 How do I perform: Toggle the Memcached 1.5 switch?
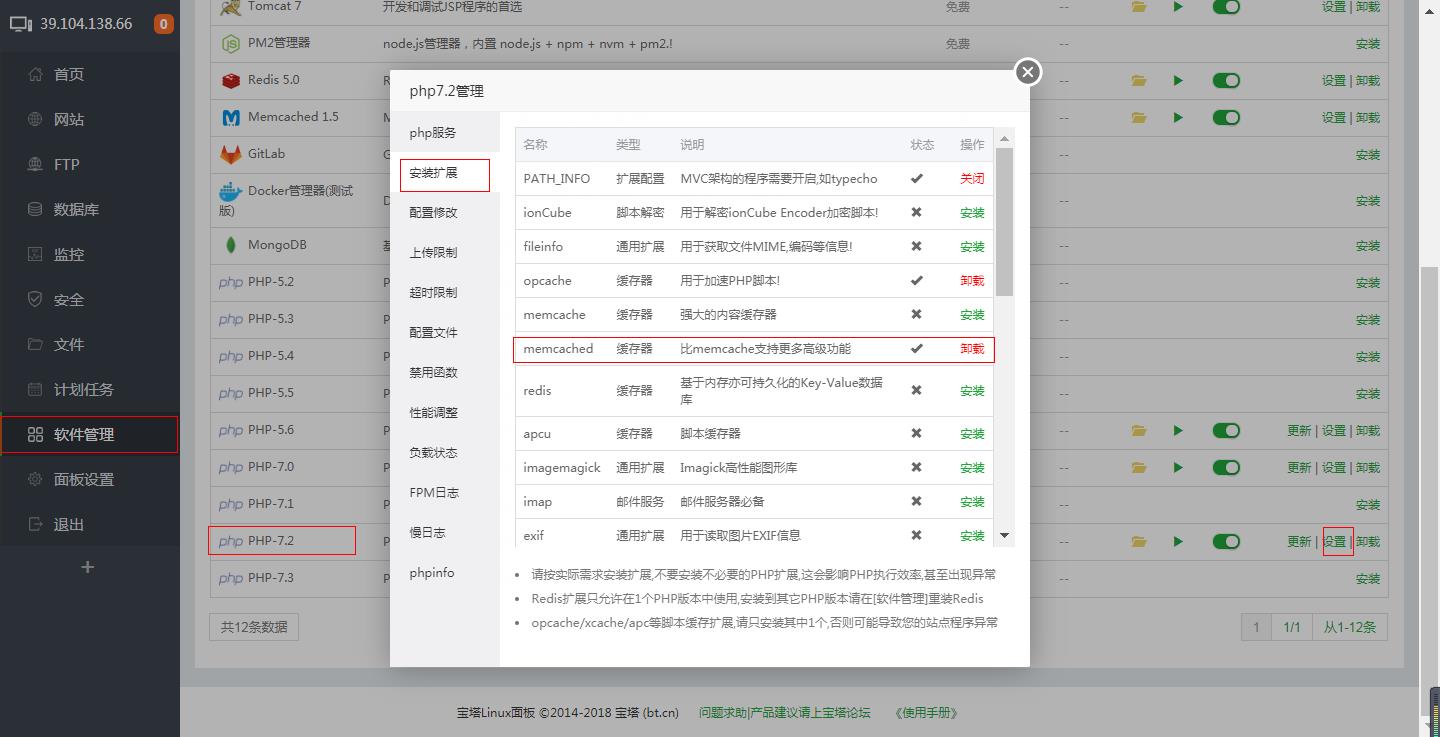point(1226,118)
